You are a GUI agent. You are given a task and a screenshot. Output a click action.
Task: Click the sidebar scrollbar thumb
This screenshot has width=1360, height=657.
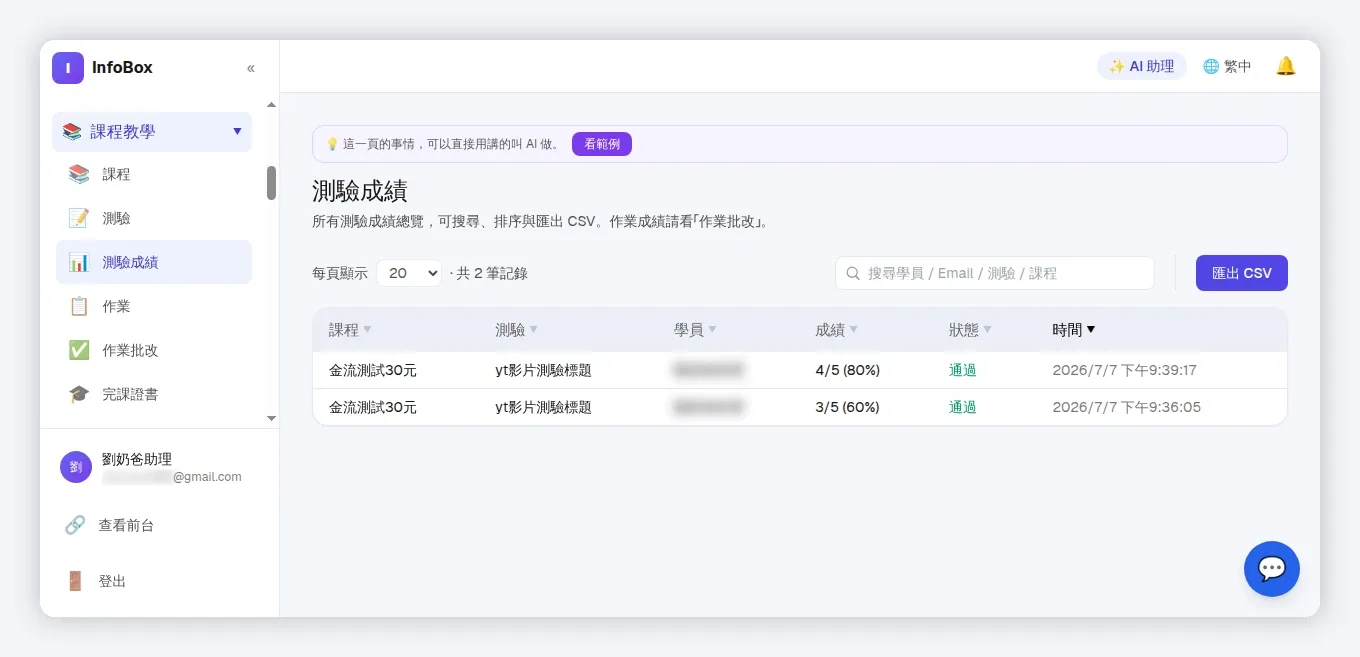click(271, 183)
